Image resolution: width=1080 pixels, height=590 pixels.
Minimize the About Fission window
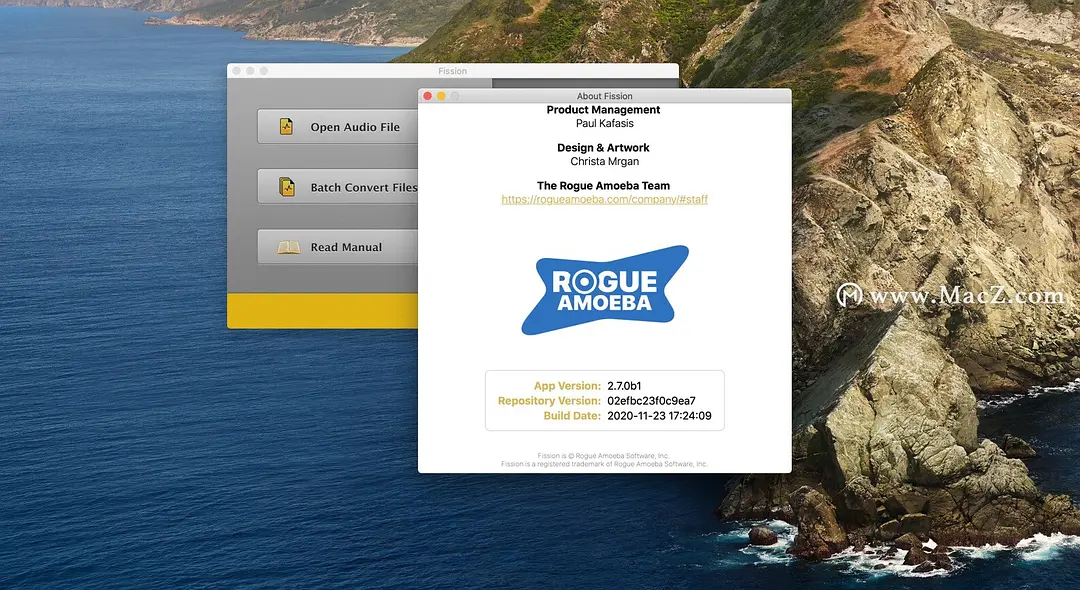coord(441,96)
